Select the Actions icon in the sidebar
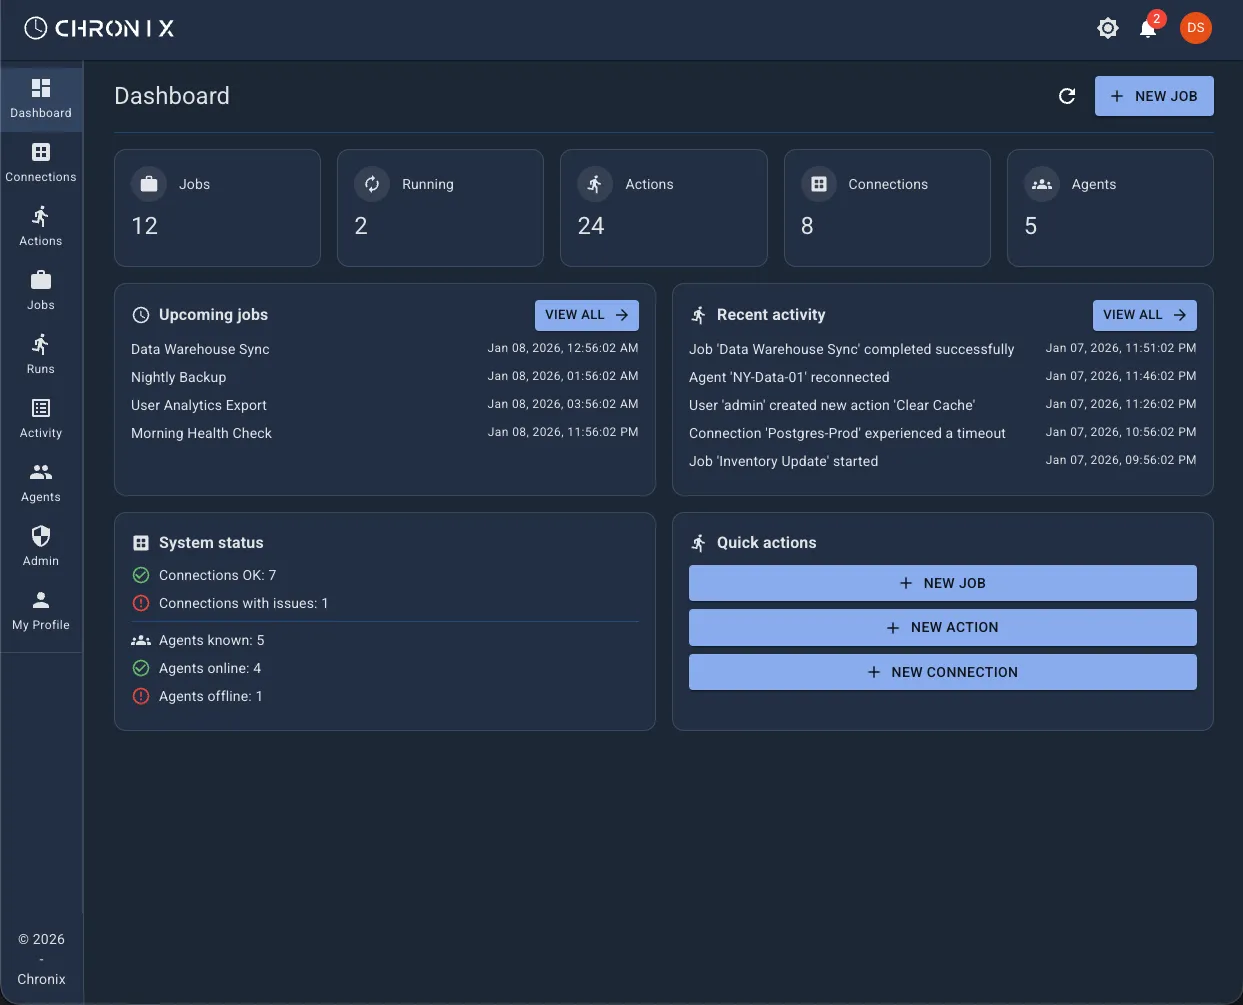This screenshot has width=1243, height=1005. (40, 226)
